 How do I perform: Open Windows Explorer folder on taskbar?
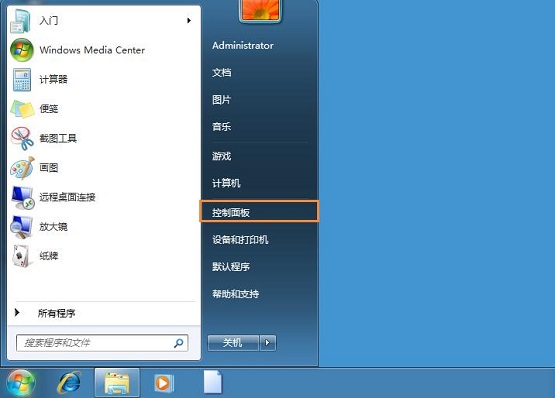coord(117,383)
